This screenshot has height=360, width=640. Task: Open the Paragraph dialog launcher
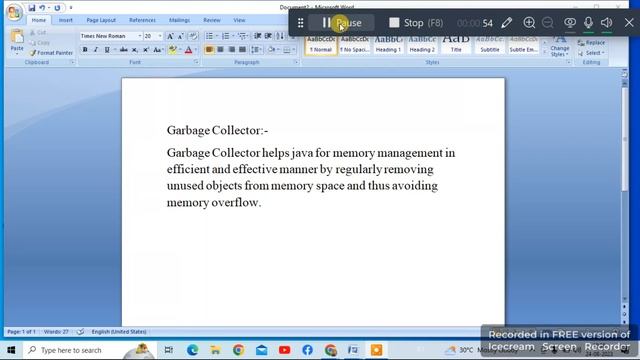click(x=296, y=62)
